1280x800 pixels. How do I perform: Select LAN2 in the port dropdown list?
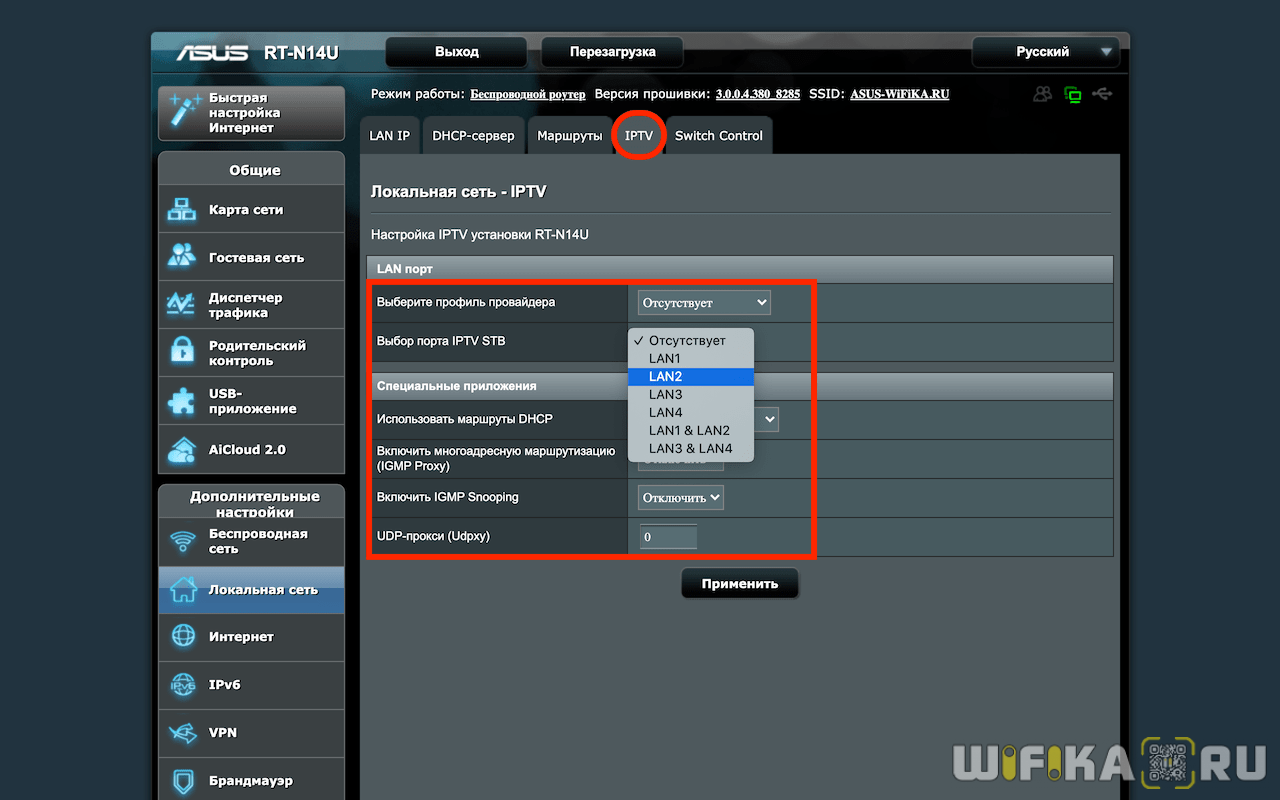[689, 377]
